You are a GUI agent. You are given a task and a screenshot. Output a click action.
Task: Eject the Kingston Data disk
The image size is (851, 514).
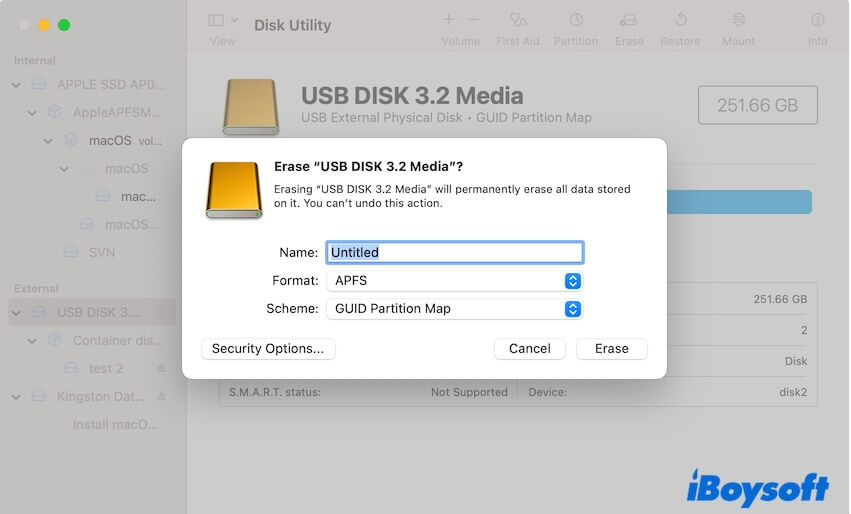162,397
